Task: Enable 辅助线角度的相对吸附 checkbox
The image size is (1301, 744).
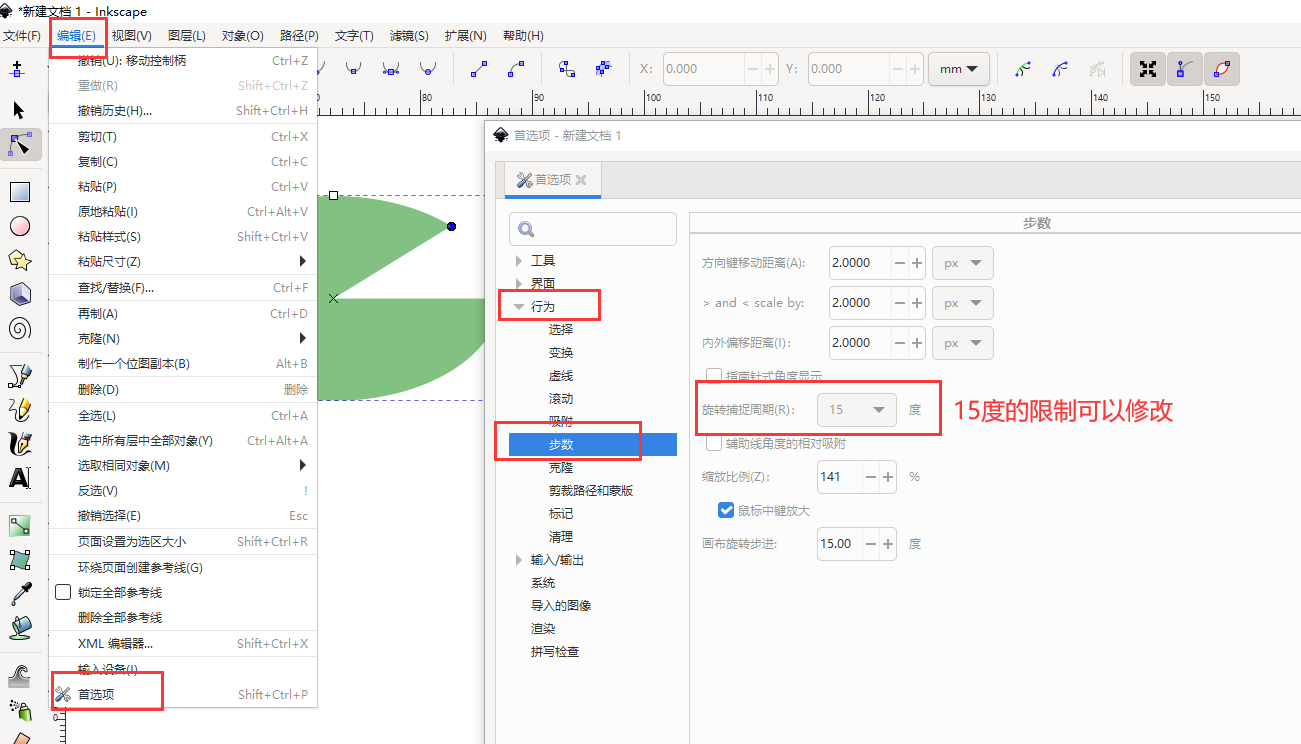Action: point(714,443)
